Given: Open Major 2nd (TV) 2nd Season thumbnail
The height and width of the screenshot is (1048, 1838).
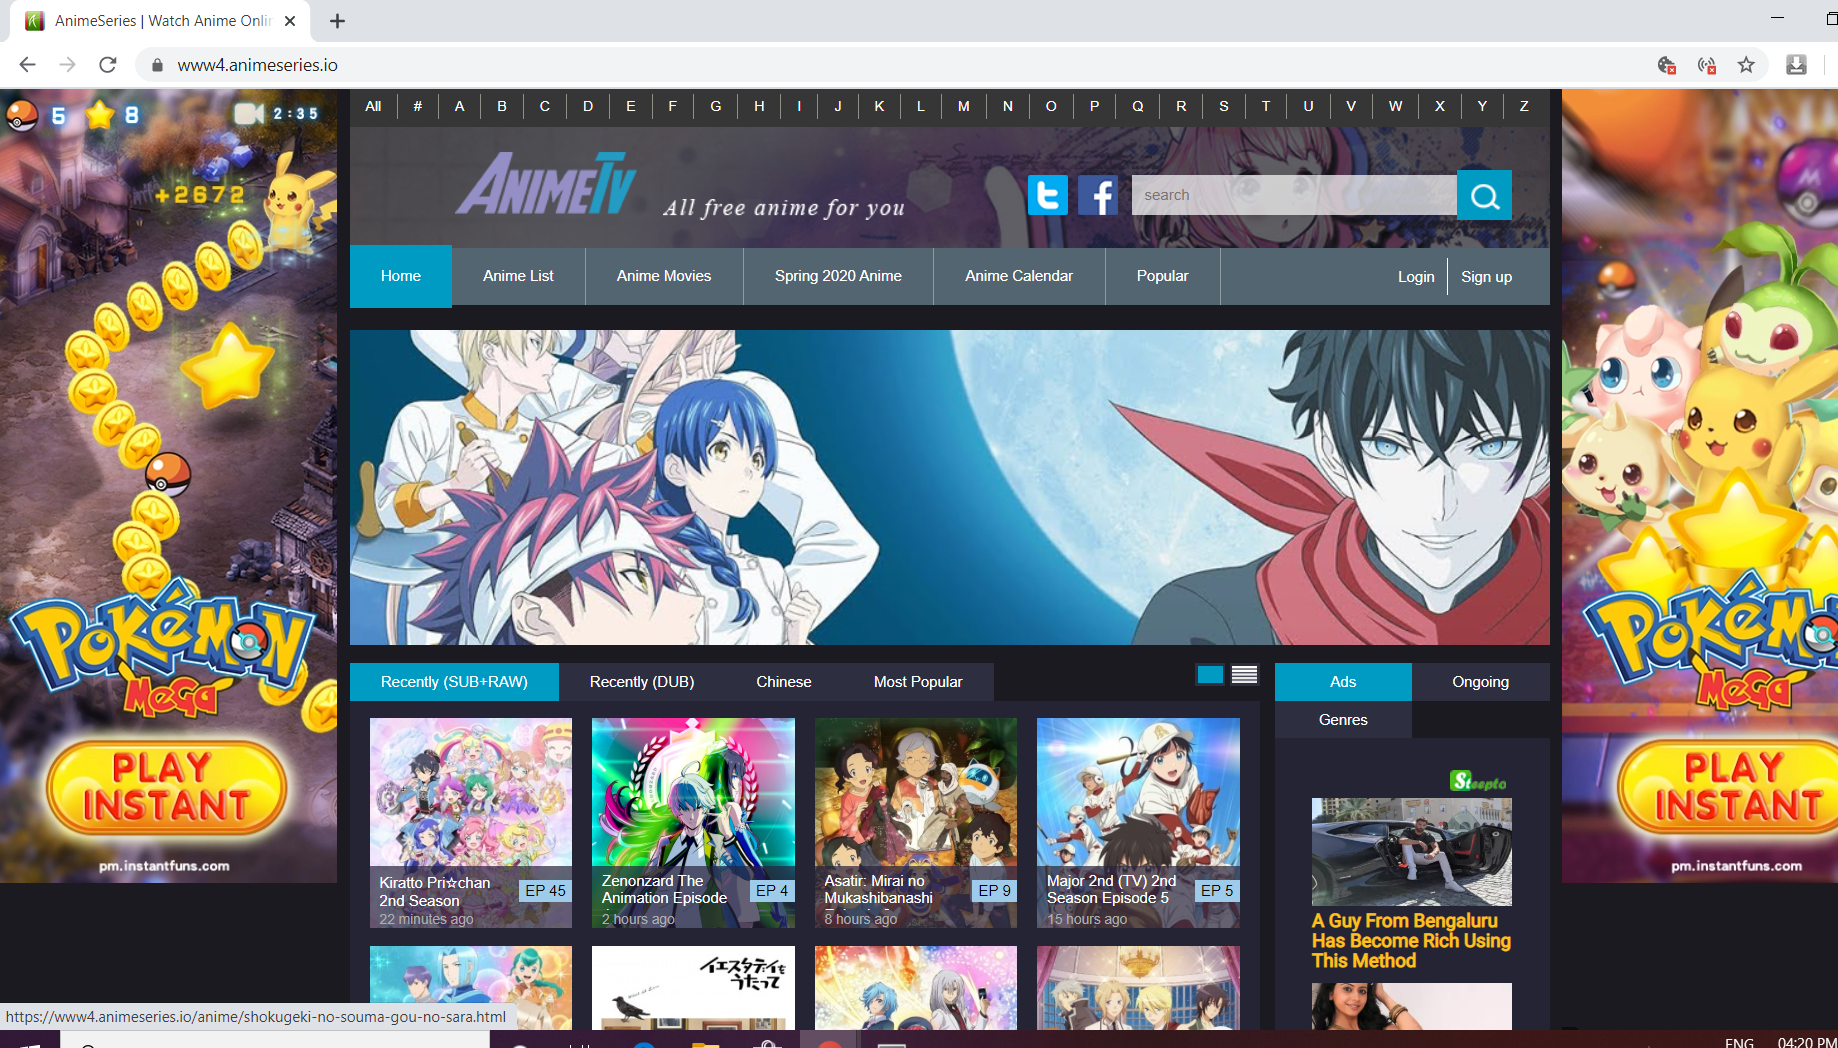Looking at the screenshot, I should pyautogui.click(x=1138, y=822).
